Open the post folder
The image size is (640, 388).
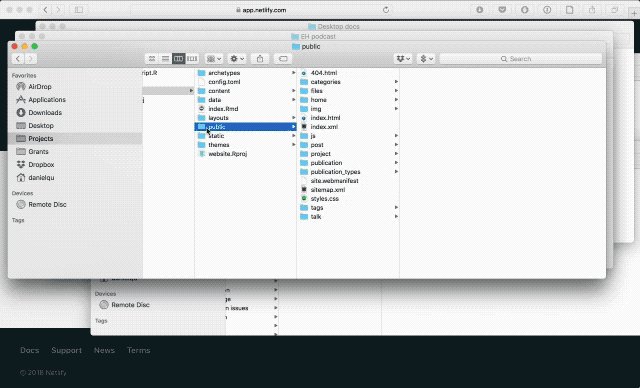click(348, 145)
